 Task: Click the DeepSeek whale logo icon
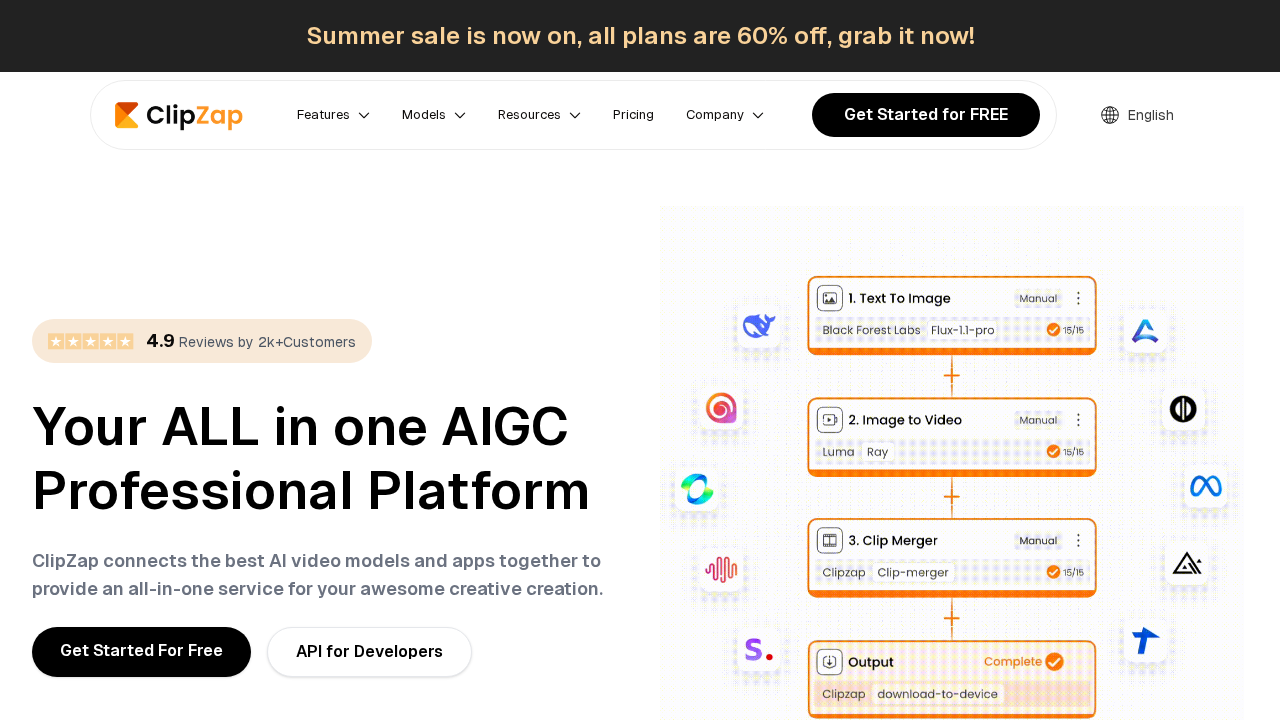tap(759, 325)
